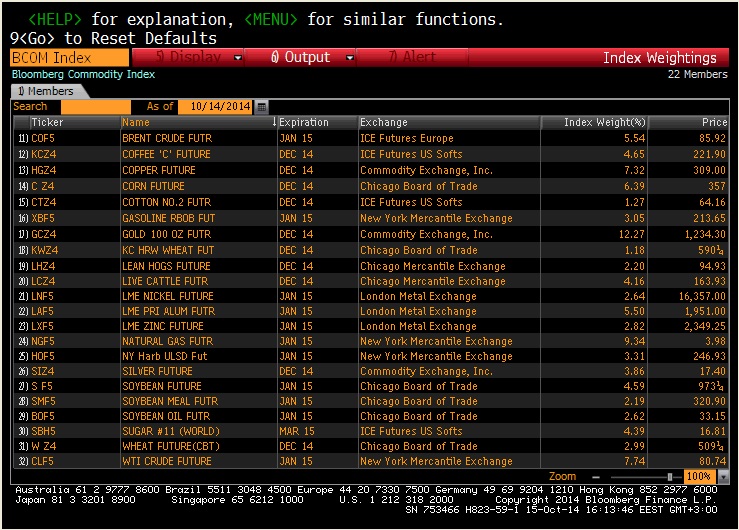Click MAR 15 expiration cell

coord(296,432)
